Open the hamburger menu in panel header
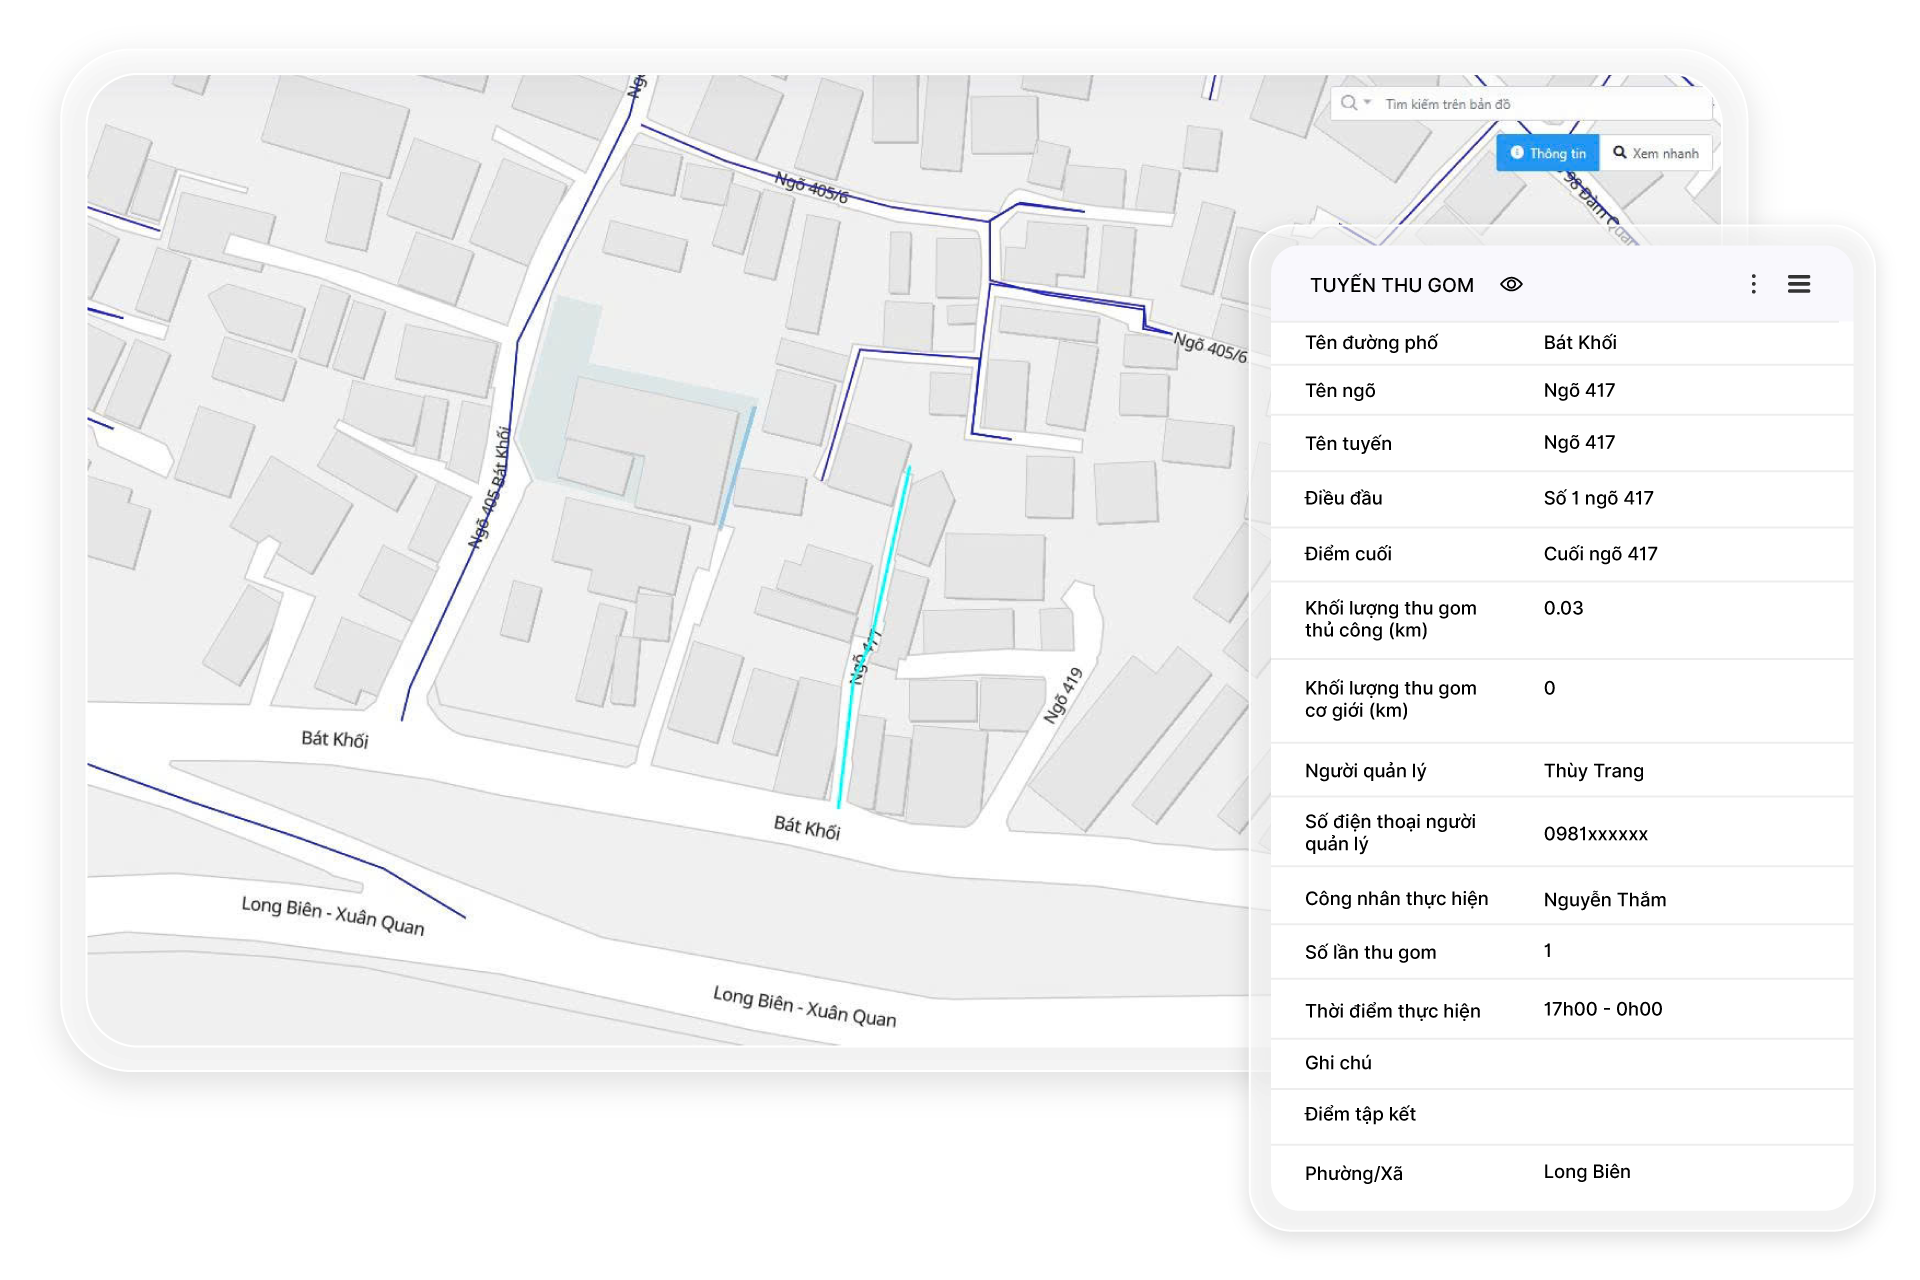The image size is (1920, 1280). click(x=1798, y=285)
